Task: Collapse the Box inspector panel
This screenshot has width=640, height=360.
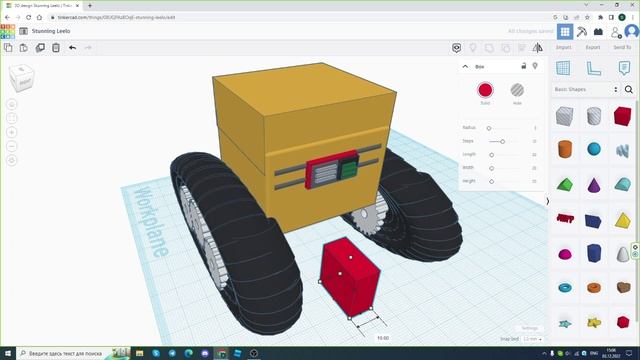Action: pos(465,66)
